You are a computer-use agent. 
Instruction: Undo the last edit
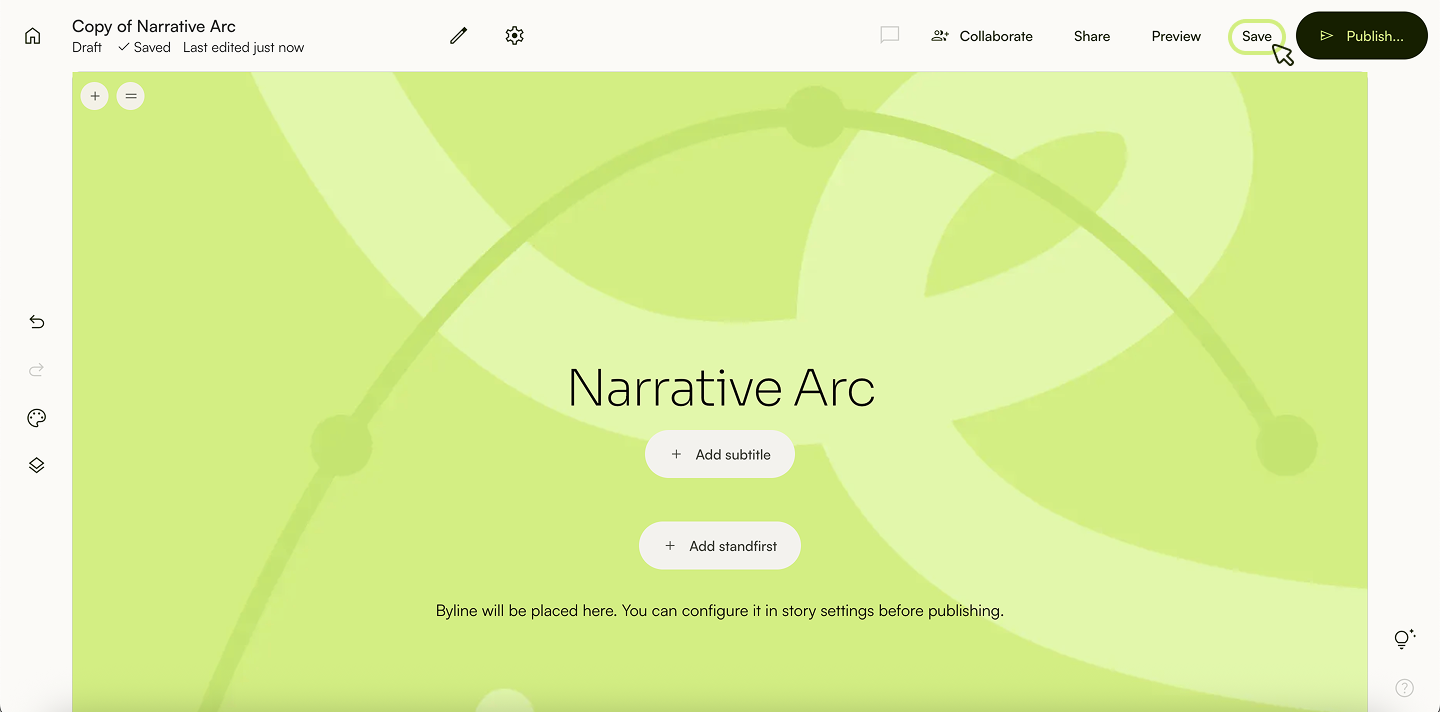37,322
